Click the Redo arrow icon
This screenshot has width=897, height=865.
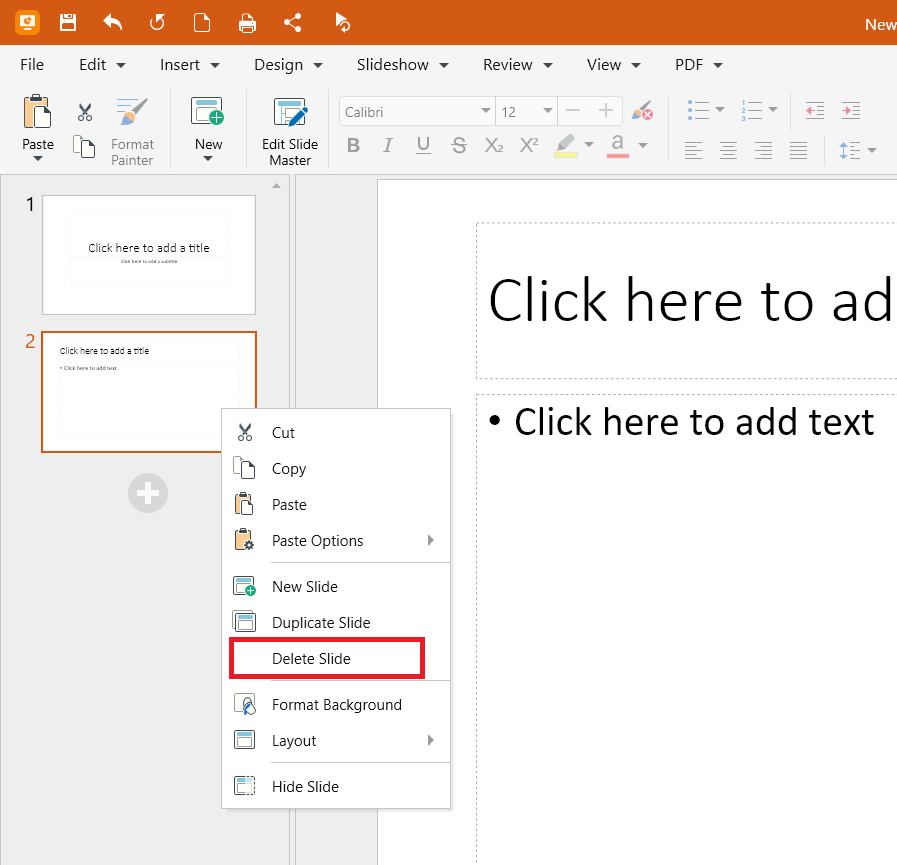[157, 23]
